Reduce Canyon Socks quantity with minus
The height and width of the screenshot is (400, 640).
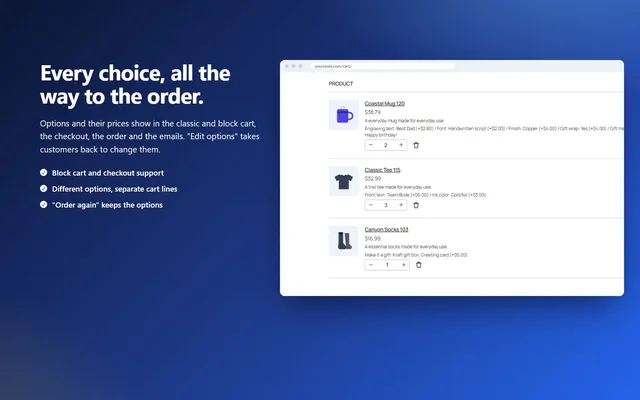coord(371,265)
